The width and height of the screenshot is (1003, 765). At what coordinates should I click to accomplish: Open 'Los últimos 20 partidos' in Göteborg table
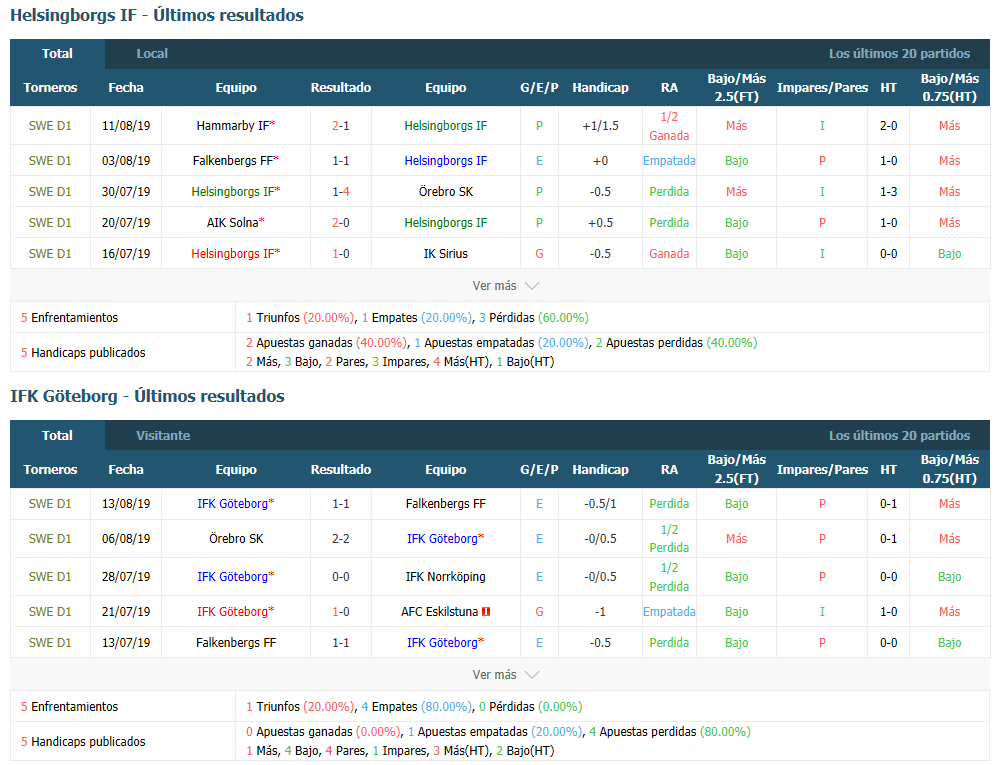click(x=899, y=436)
